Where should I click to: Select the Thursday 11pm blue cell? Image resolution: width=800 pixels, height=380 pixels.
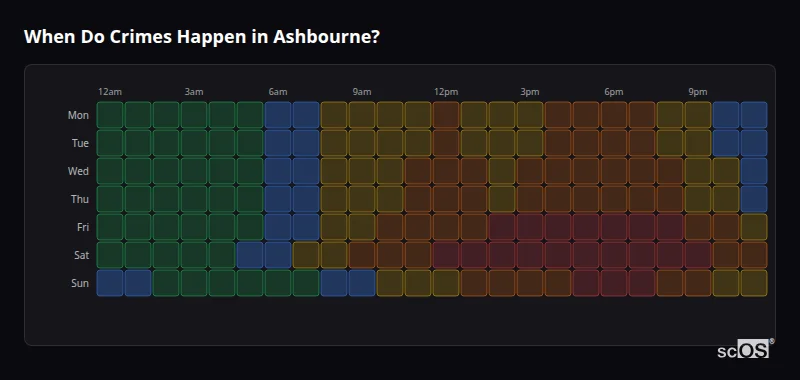click(754, 199)
